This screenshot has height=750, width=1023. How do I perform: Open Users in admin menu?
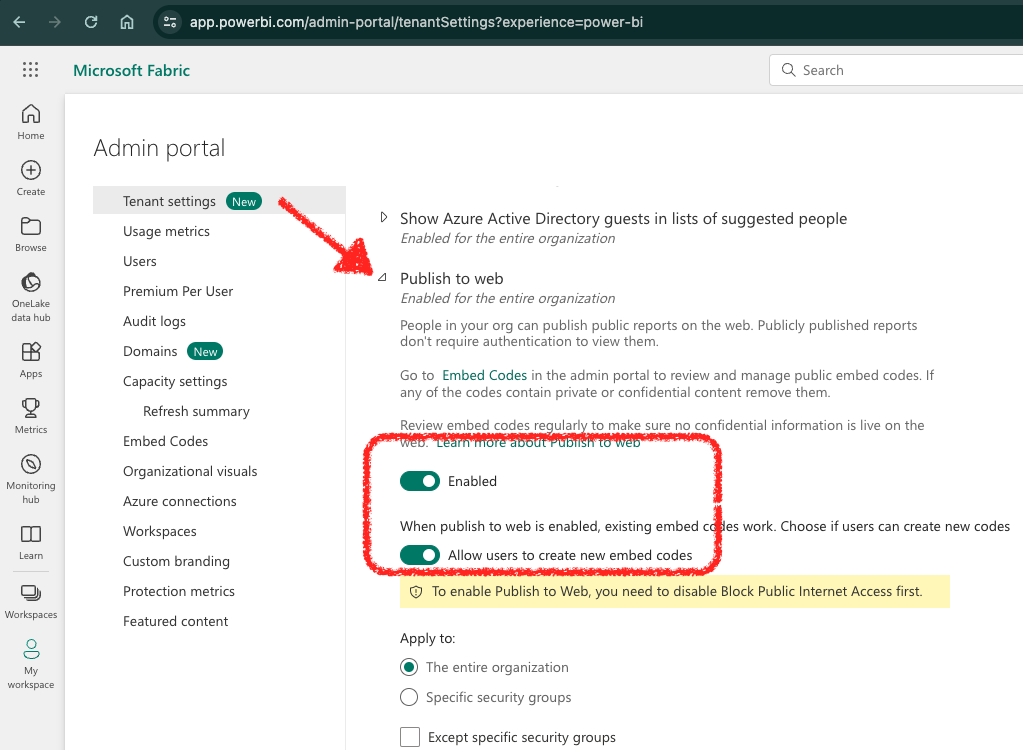(140, 262)
